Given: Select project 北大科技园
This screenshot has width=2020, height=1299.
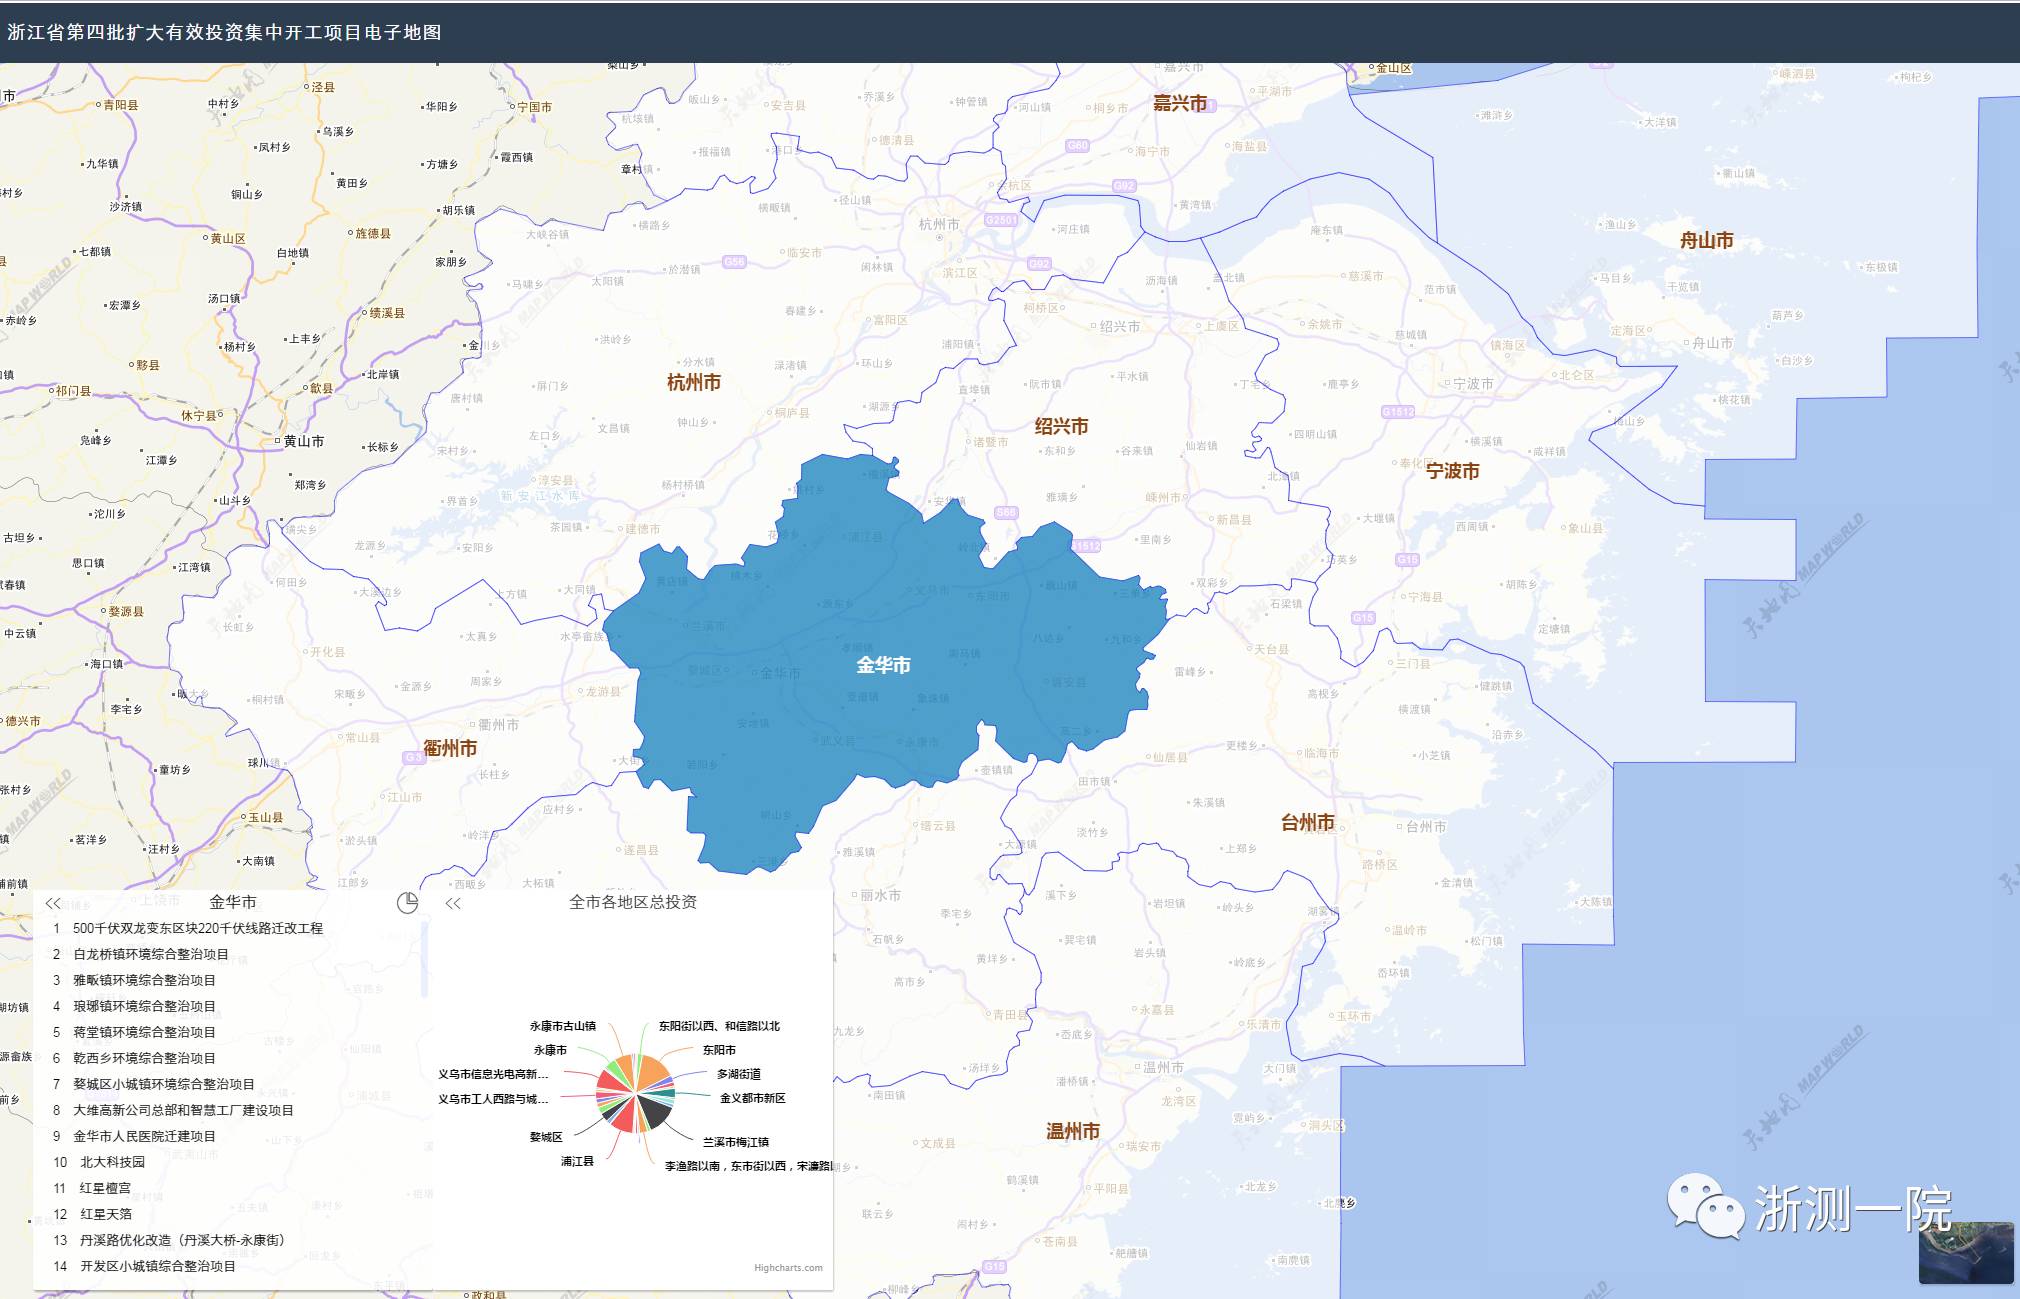Looking at the screenshot, I should (112, 1162).
